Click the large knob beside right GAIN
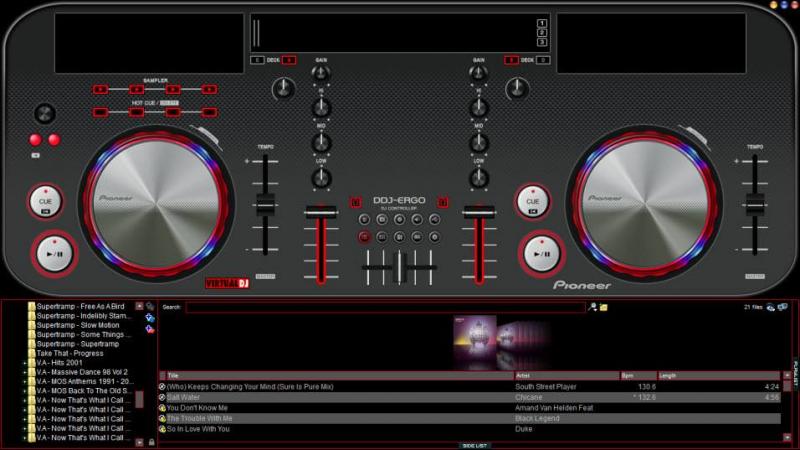The height and width of the screenshot is (450, 800). (517, 89)
